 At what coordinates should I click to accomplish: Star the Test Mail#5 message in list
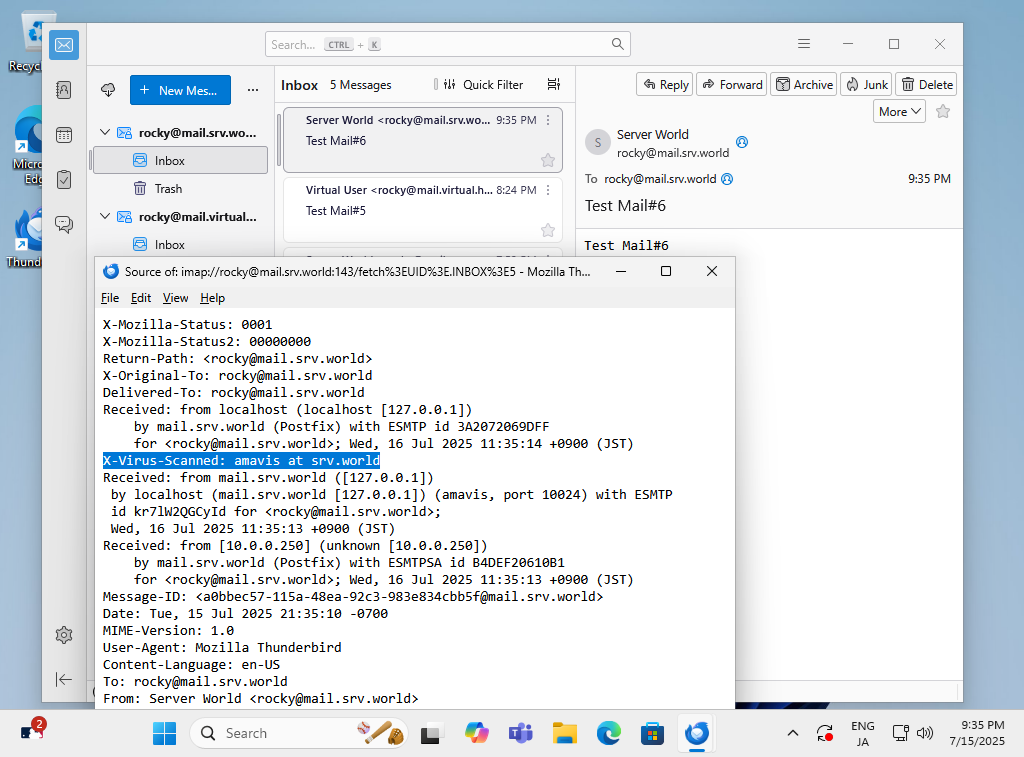[x=548, y=230]
